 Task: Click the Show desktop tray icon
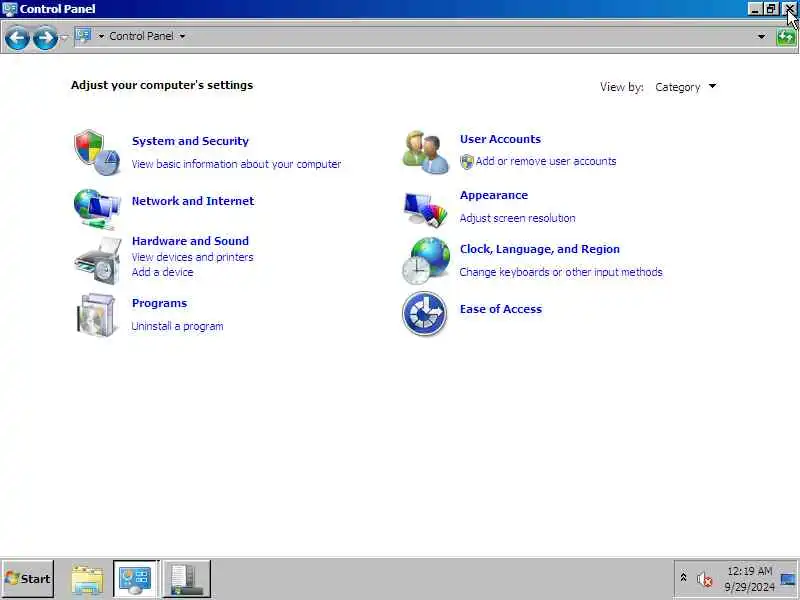(788, 579)
